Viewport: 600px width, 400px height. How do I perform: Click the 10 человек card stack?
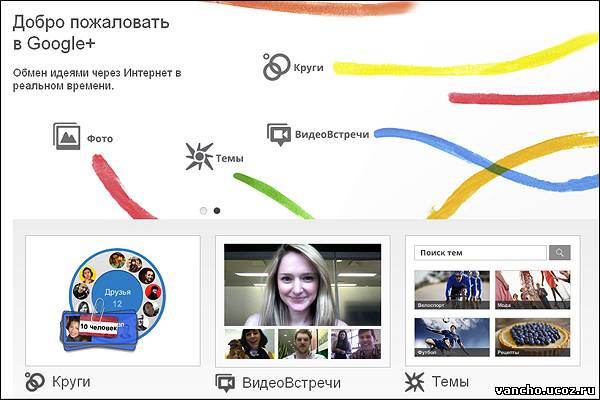point(99,330)
